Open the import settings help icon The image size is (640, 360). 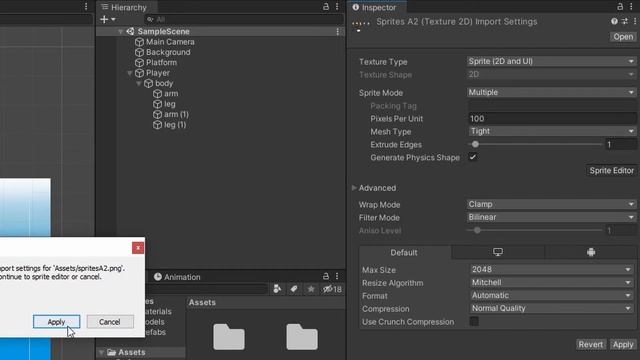pyautogui.click(x=614, y=22)
